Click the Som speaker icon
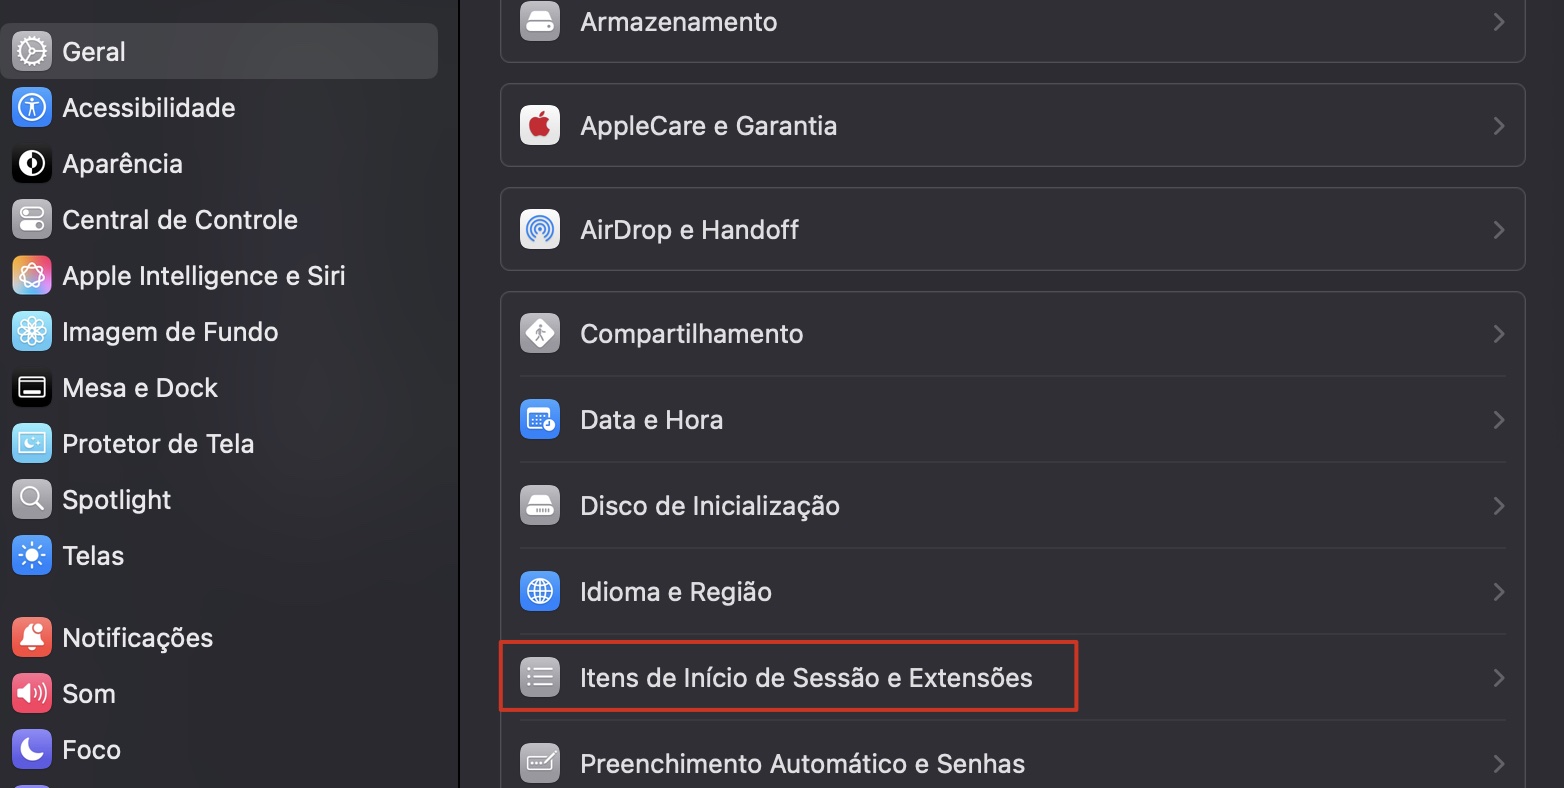 point(31,693)
